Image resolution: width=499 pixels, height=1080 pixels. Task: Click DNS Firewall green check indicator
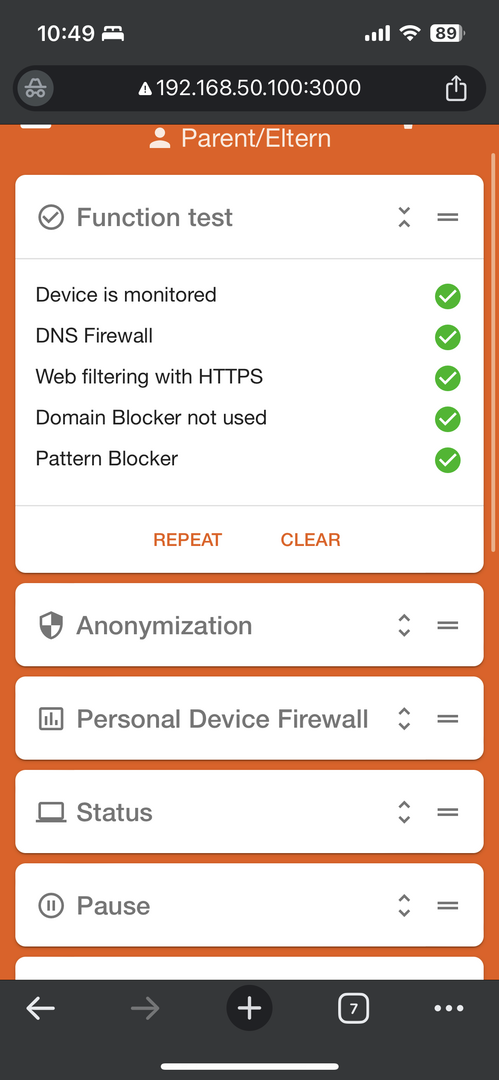pyautogui.click(x=447, y=337)
